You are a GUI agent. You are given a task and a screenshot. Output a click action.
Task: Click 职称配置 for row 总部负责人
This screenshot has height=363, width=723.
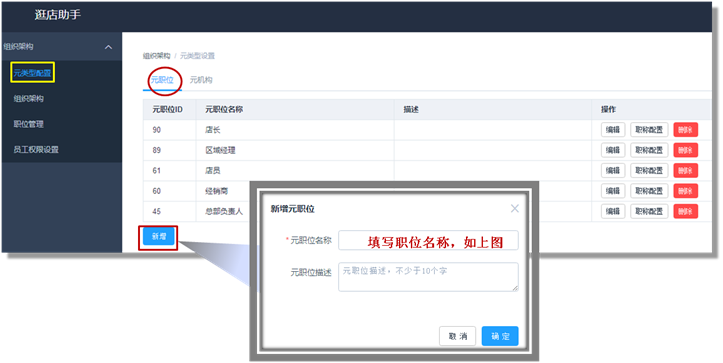click(x=649, y=211)
